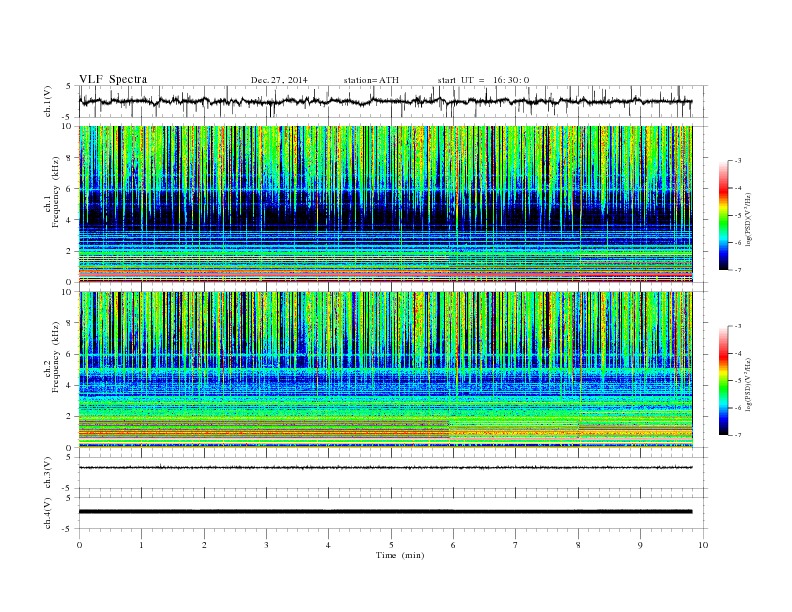
Task: Click the log(PSD) label beside ch.2 color bar
Action: click(750, 385)
